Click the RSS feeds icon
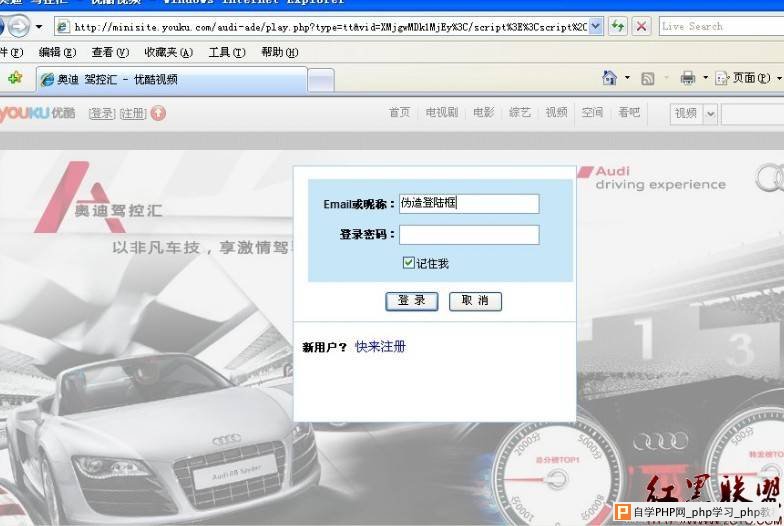This screenshot has width=784, height=526. tap(648, 78)
